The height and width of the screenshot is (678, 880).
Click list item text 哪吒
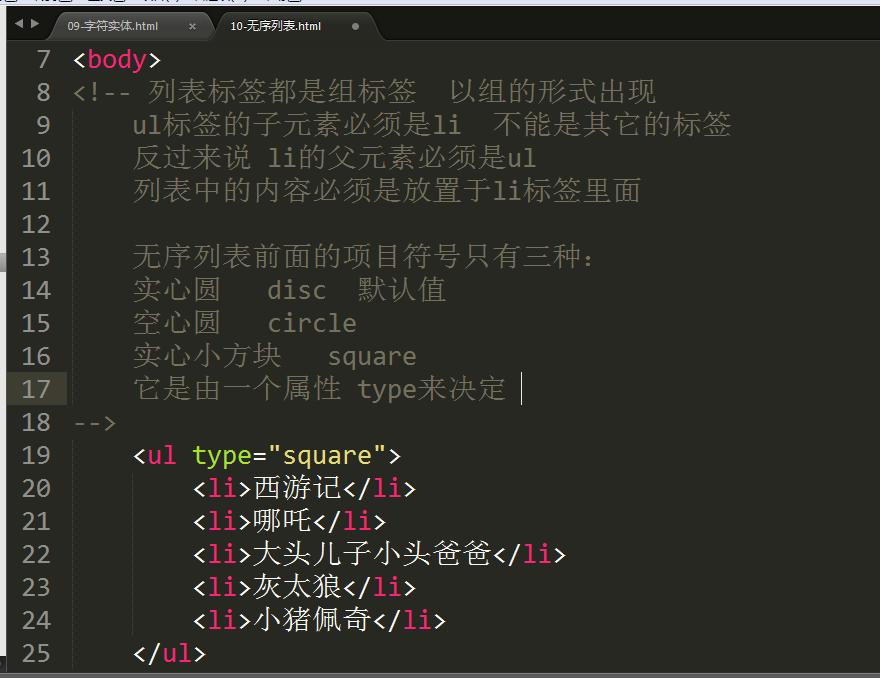coord(282,521)
